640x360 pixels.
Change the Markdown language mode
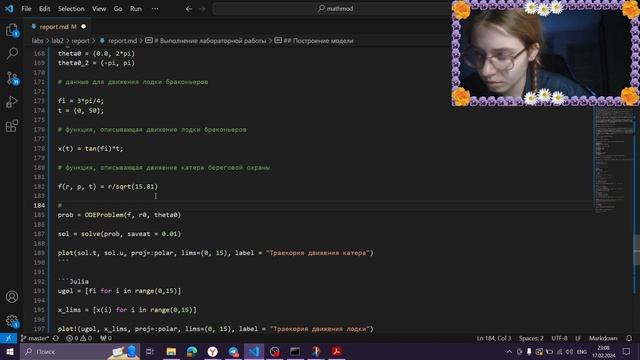point(603,338)
